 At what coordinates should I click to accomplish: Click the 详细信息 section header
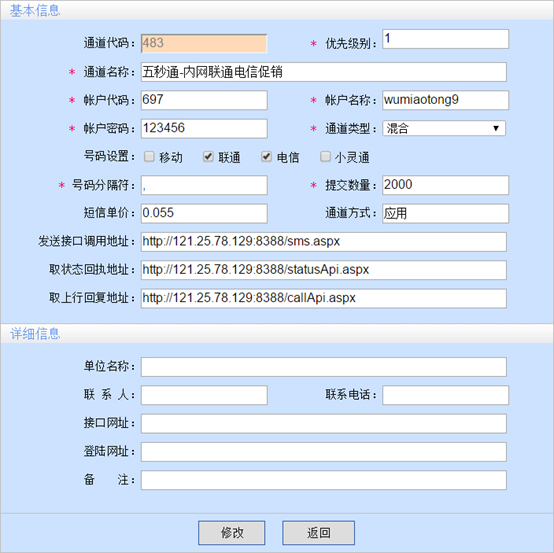click(35, 334)
